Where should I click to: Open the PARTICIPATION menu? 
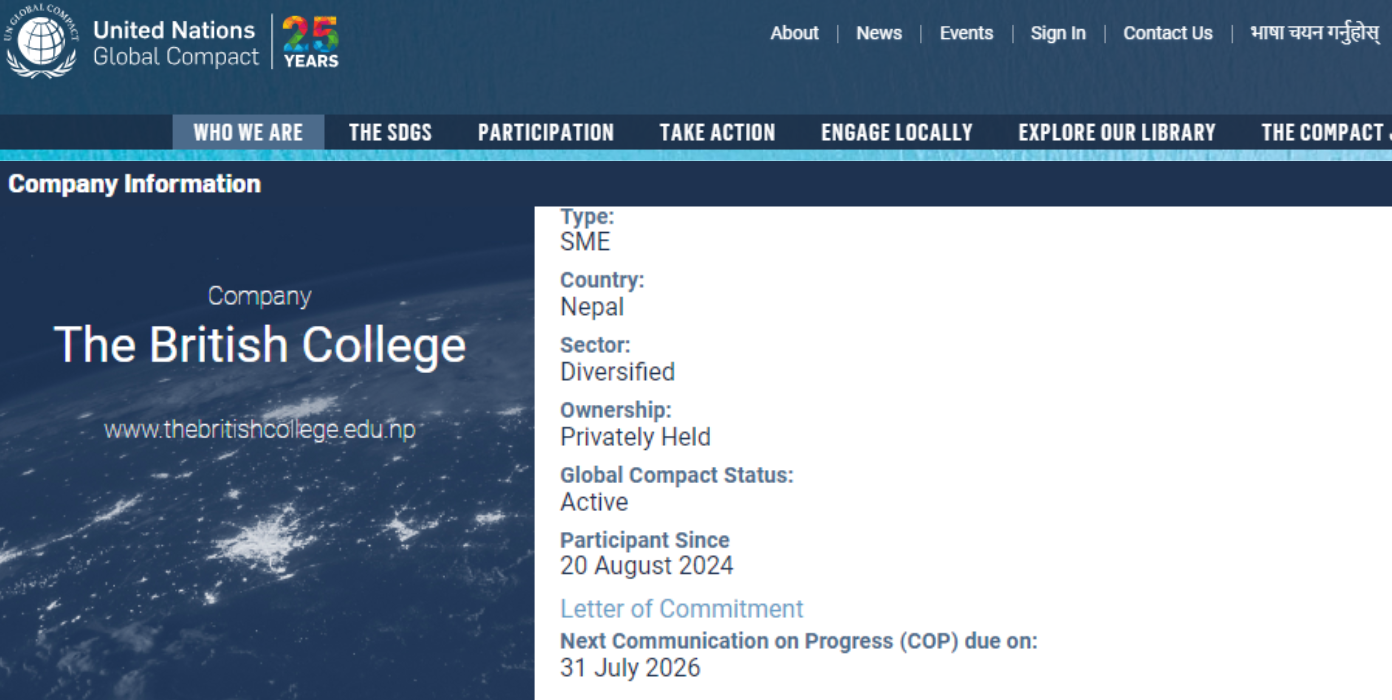pyautogui.click(x=545, y=131)
